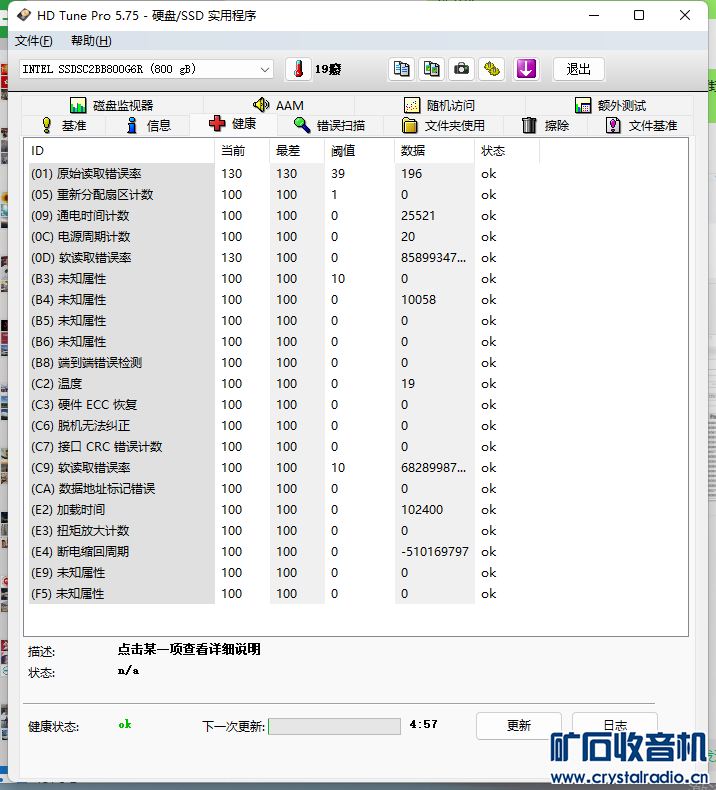Click the data value 25521
The height and width of the screenshot is (790, 716).
(x=418, y=216)
